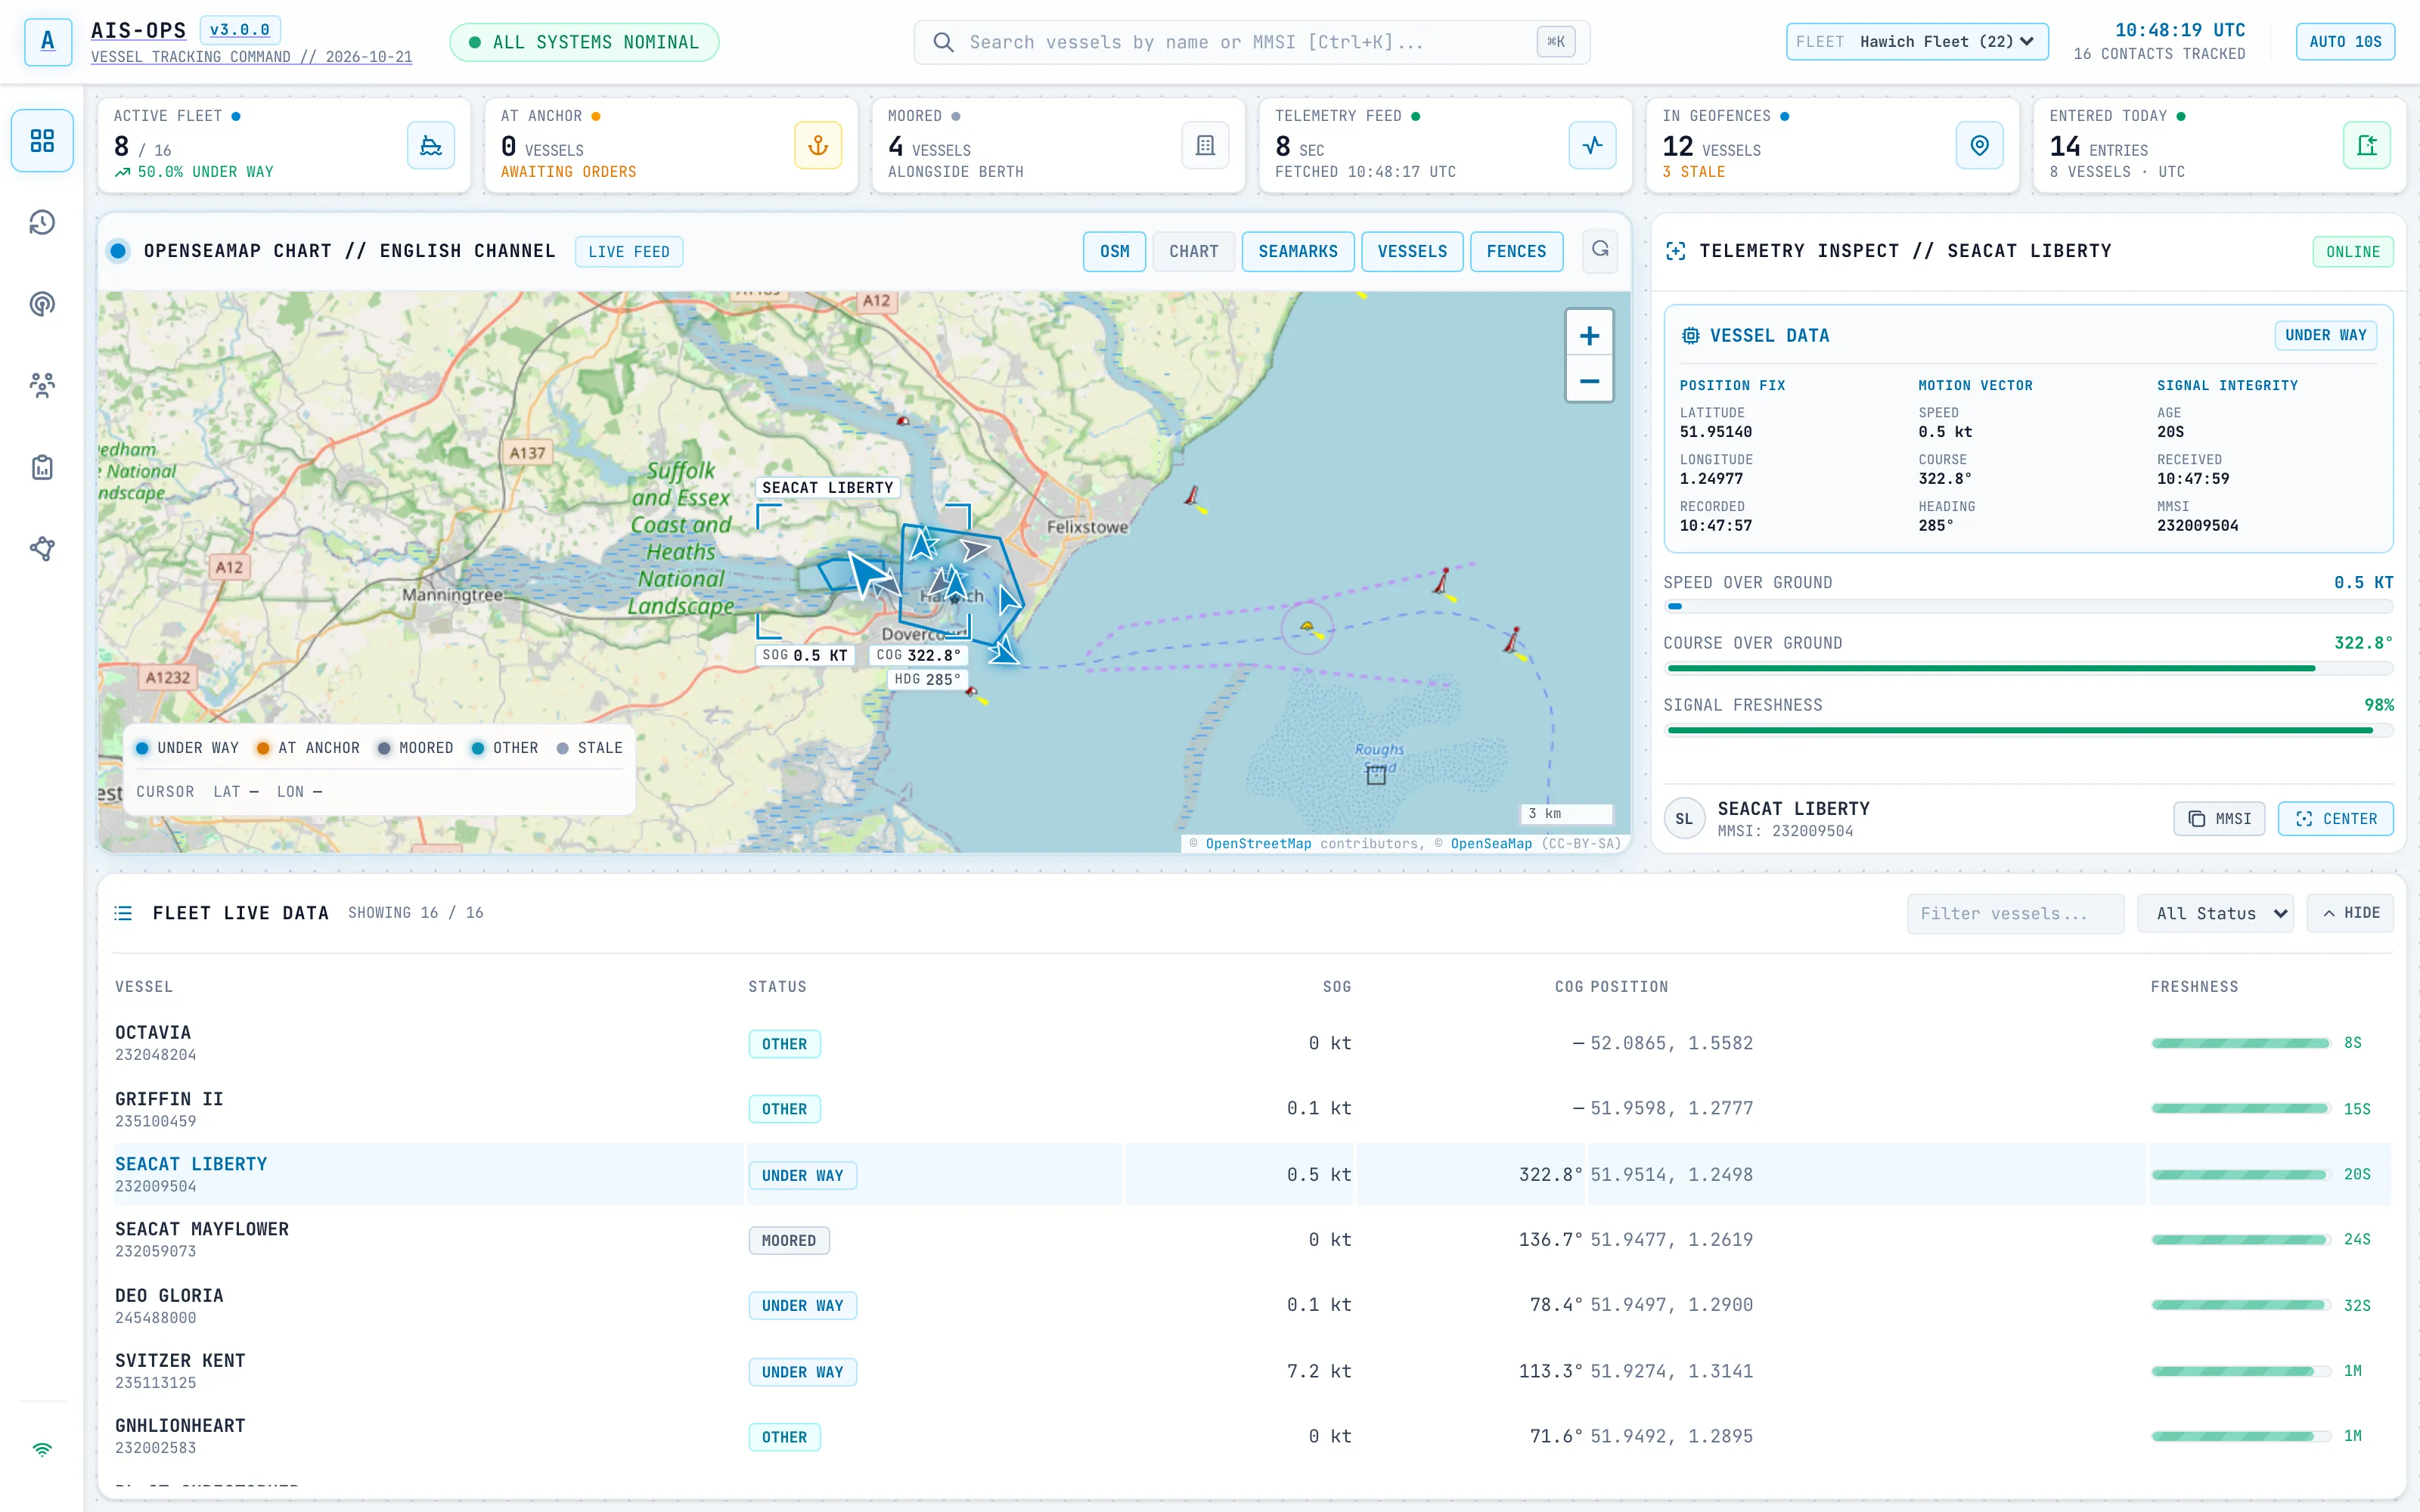Image resolution: width=2420 pixels, height=1512 pixels.
Task: Click the Course Over Ground bar
Action: pyautogui.click(x=2028, y=668)
